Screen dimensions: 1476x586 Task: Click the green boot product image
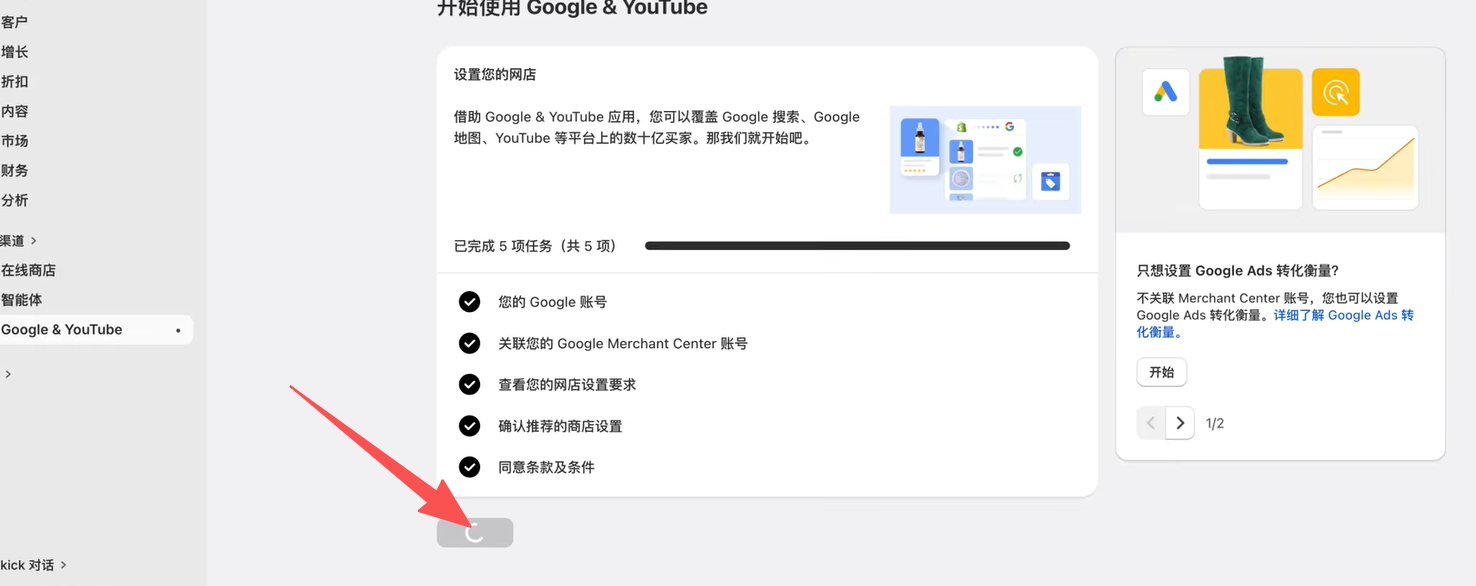[1251, 104]
